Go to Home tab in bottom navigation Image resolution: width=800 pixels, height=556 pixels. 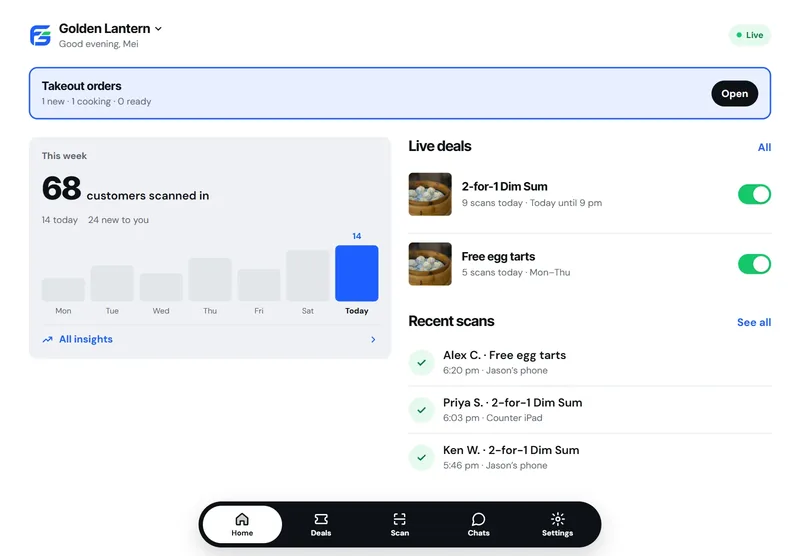pyautogui.click(x=242, y=524)
